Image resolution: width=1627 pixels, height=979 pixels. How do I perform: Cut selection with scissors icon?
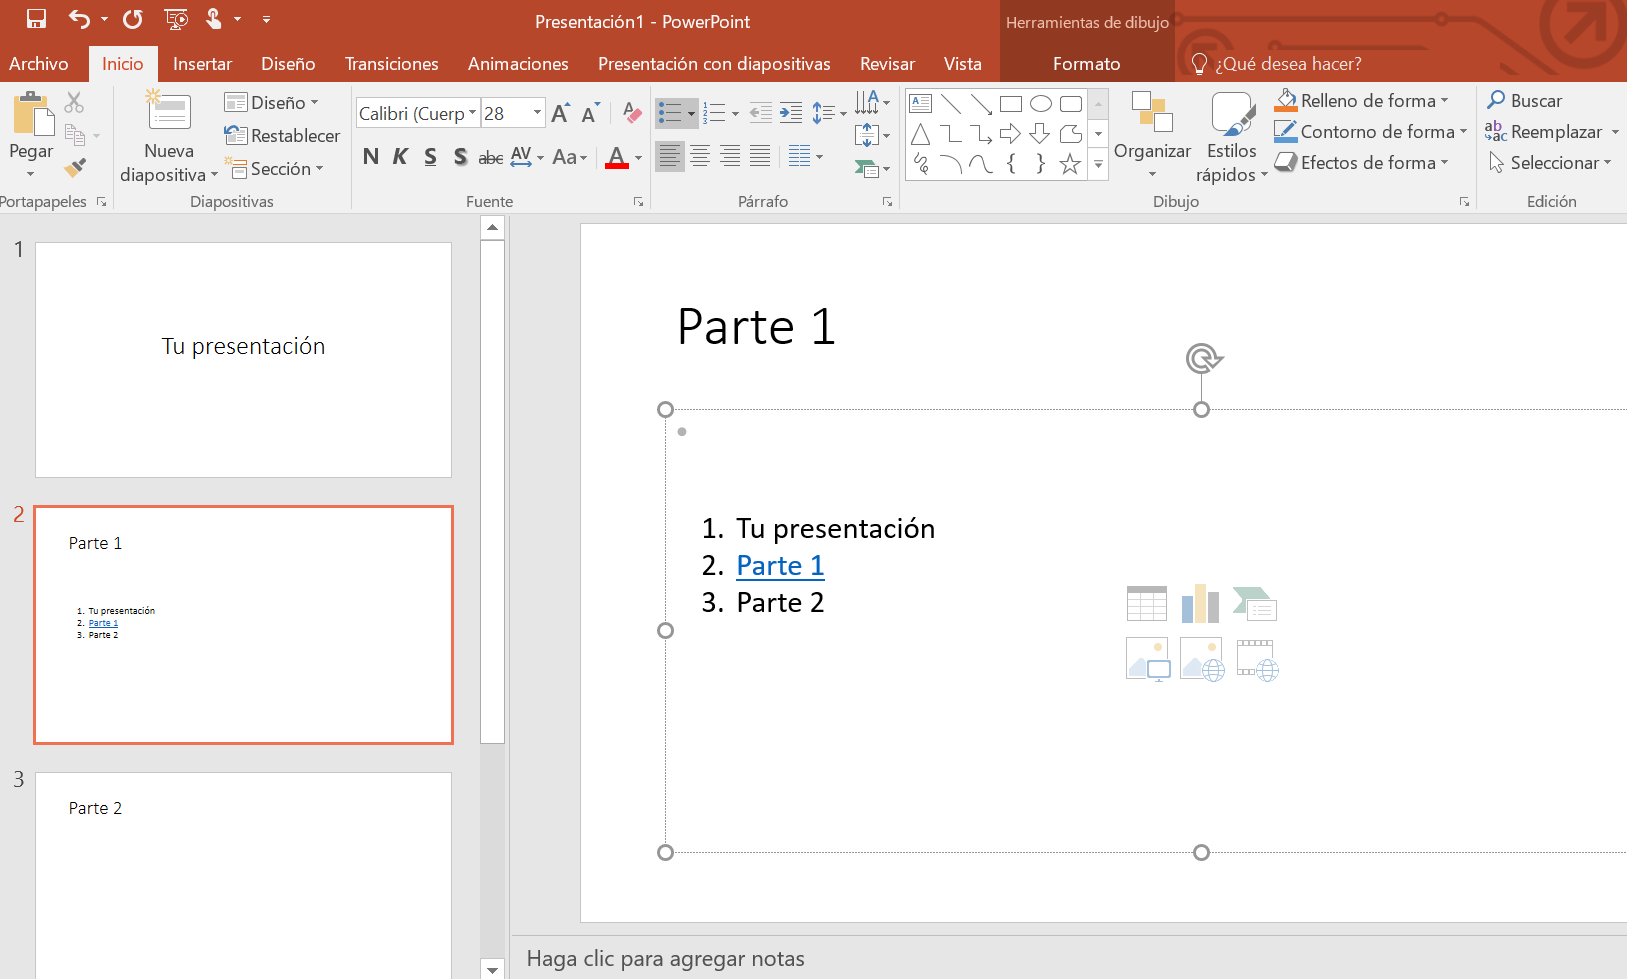tap(74, 102)
